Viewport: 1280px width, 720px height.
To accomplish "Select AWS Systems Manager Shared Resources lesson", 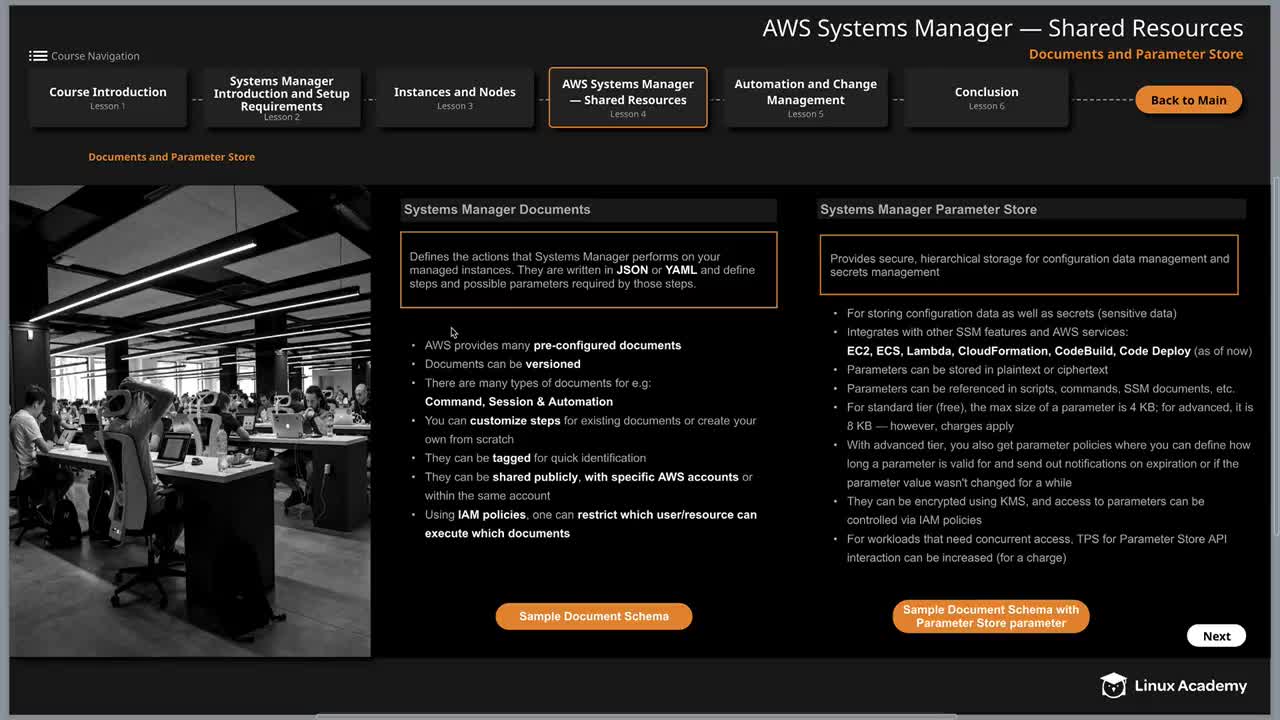I will tap(628, 97).
